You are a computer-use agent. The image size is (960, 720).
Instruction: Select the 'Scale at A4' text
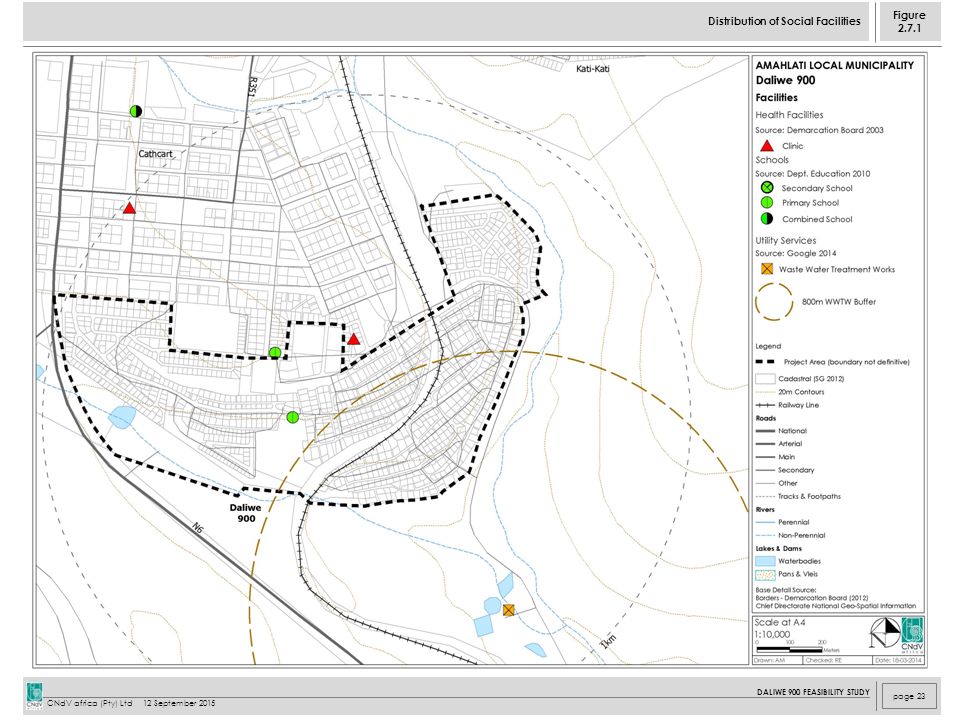click(x=779, y=622)
